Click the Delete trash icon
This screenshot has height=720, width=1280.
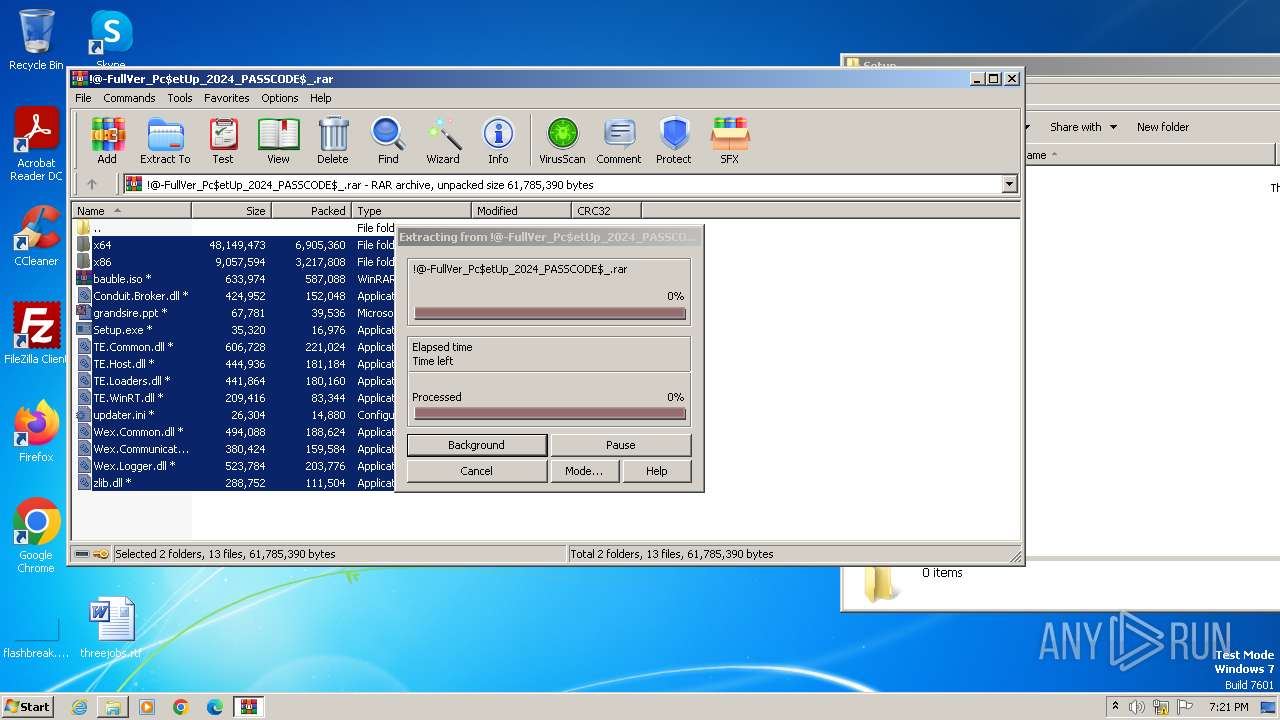(x=333, y=140)
